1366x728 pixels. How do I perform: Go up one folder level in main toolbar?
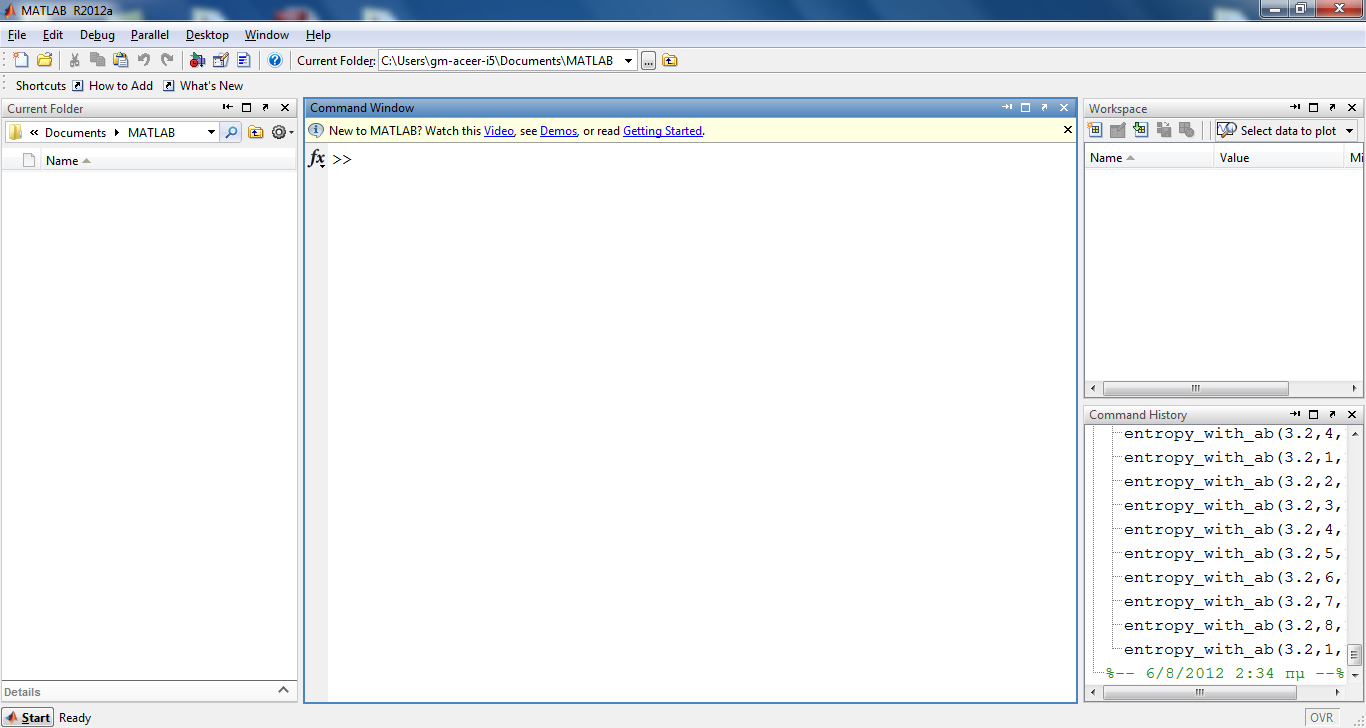coord(670,61)
